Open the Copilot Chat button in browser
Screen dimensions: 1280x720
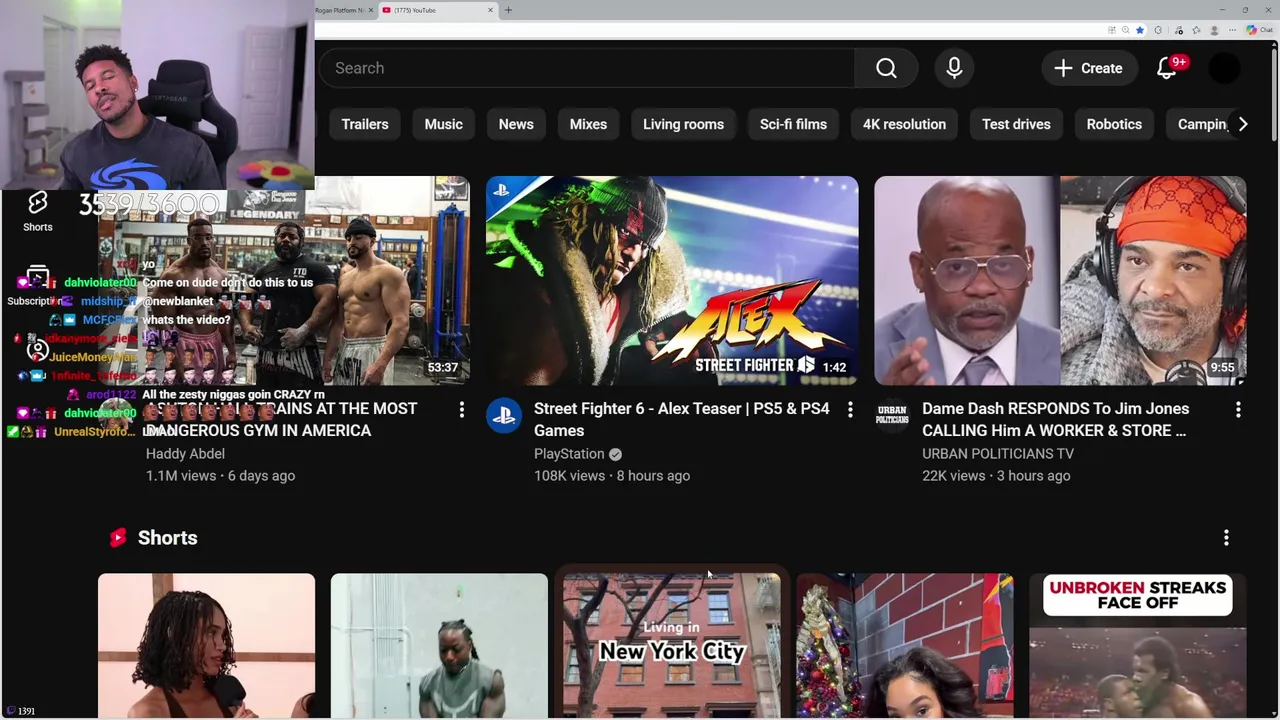click(1260, 30)
